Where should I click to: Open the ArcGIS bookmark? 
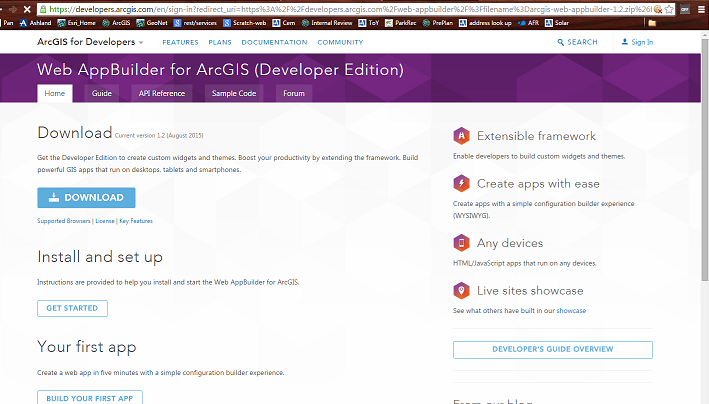[x=116, y=23]
